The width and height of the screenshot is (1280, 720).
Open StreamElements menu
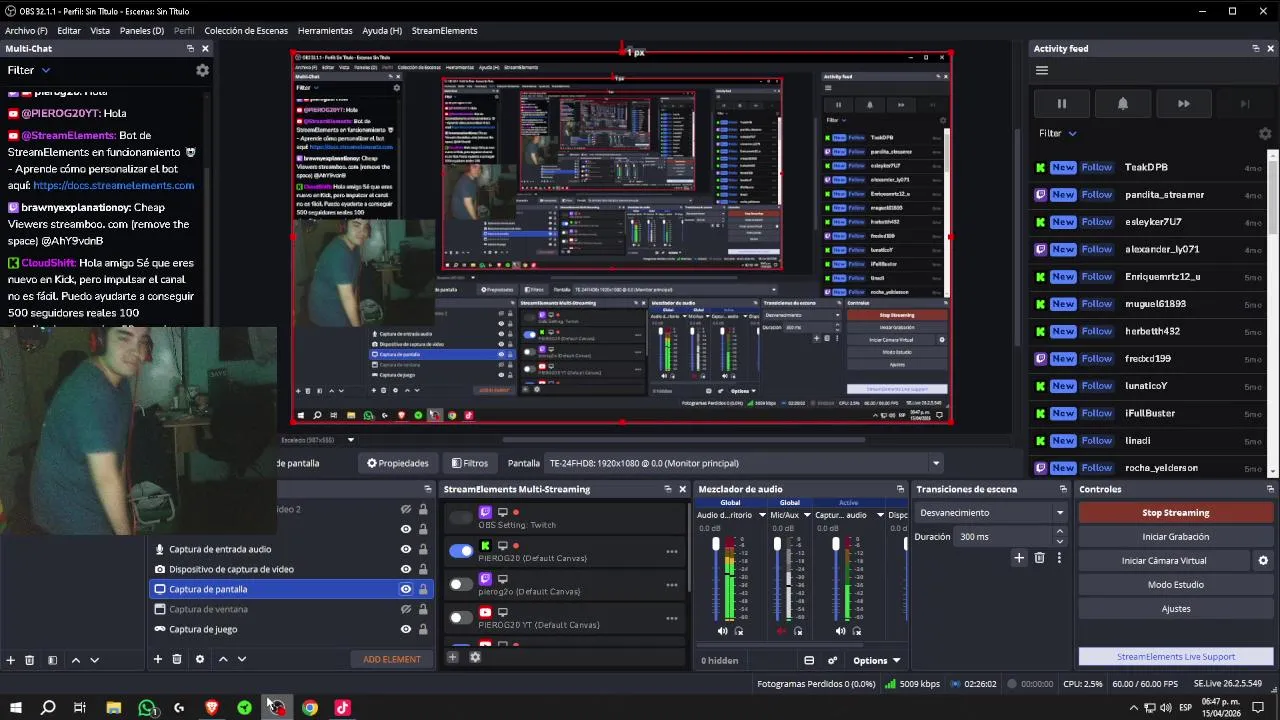[x=444, y=31]
